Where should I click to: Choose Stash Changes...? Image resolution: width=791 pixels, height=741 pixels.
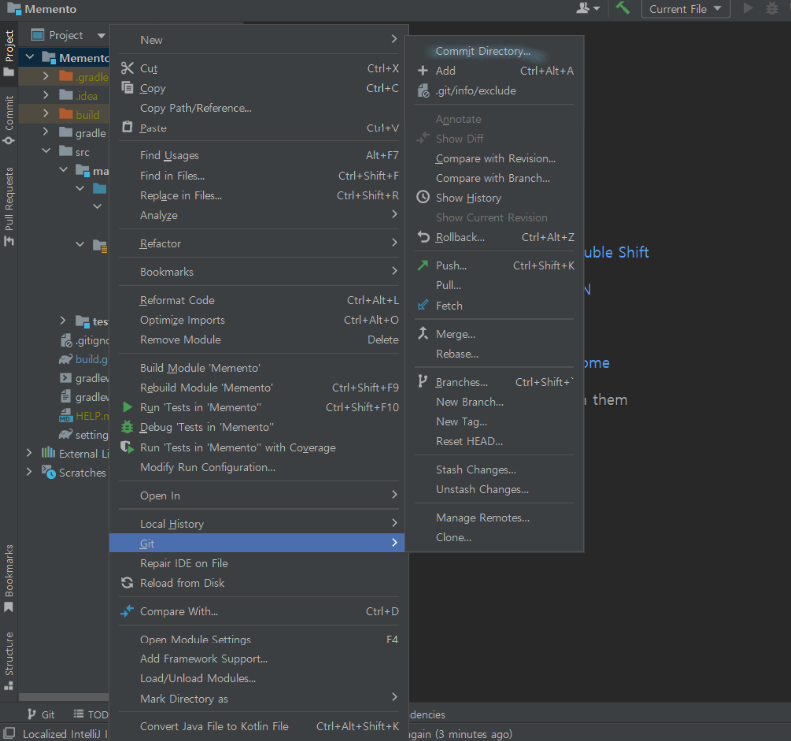point(494,470)
